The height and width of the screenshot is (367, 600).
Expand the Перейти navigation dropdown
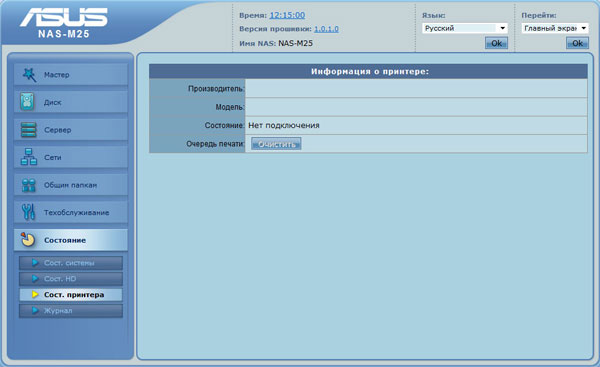coord(555,28)
